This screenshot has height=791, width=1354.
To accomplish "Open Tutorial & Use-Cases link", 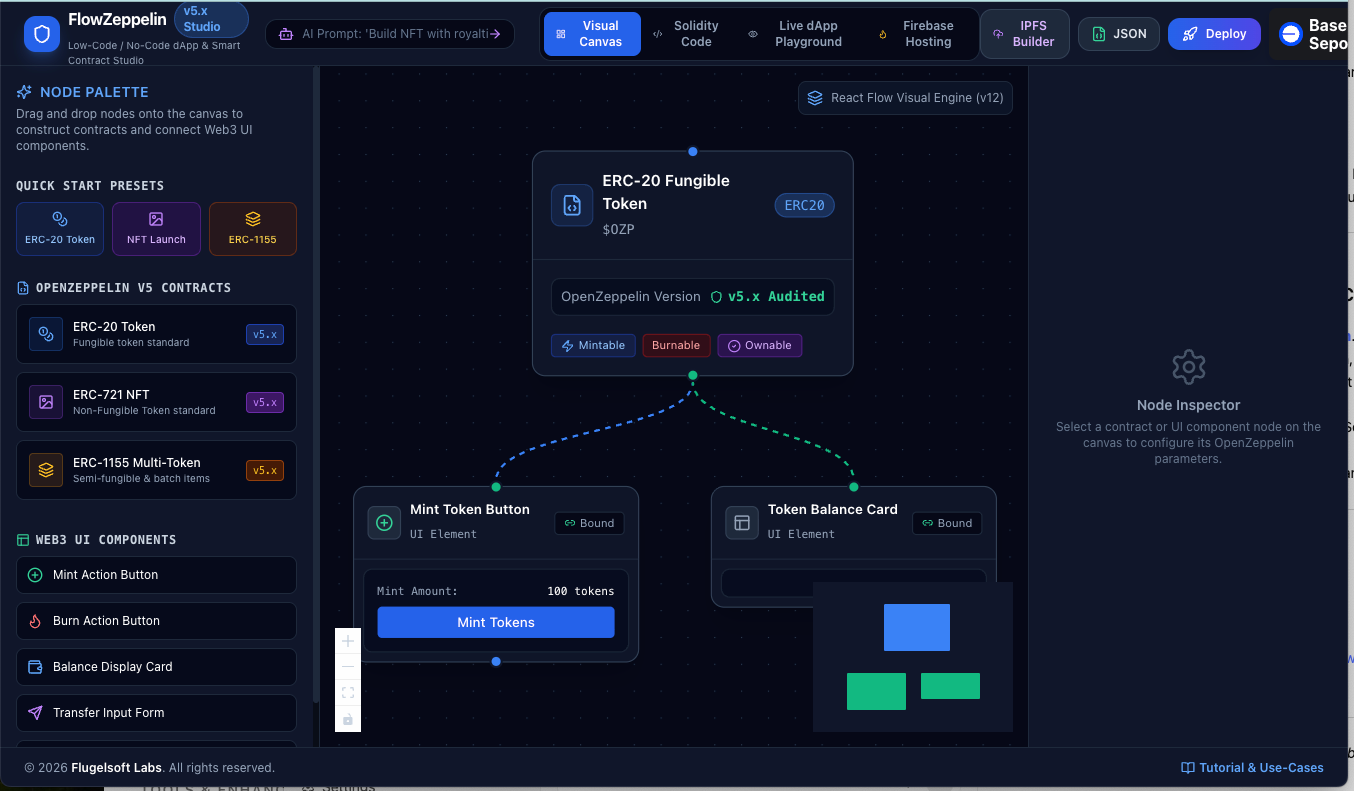I will (1252, 768).
